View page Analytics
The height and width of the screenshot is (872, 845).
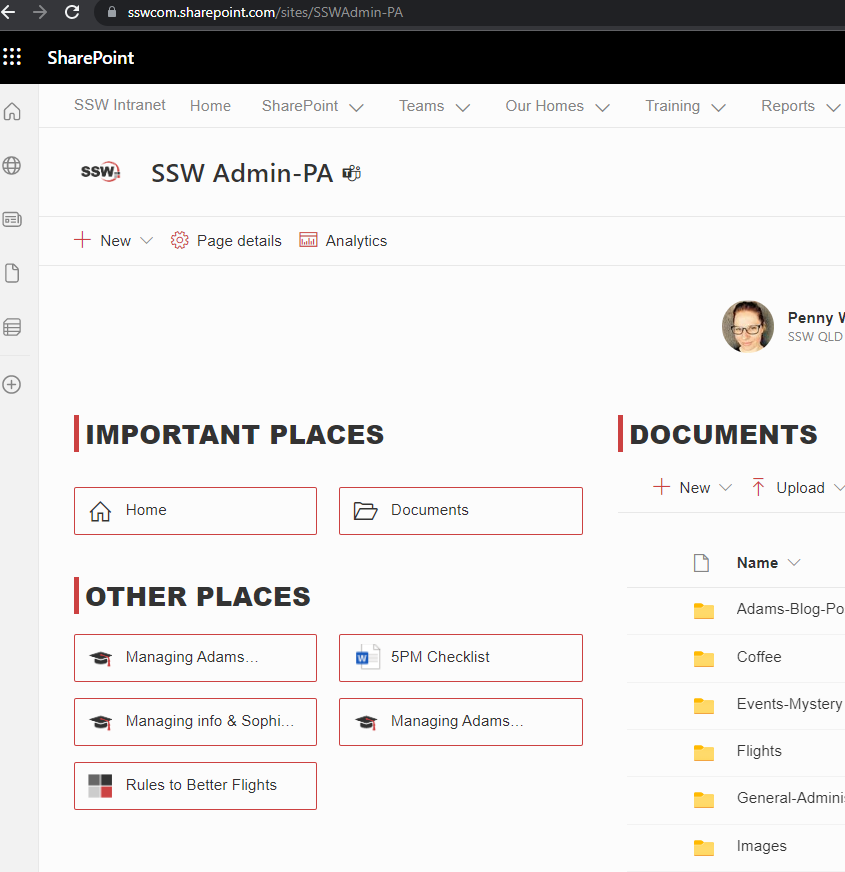tap(344, 241)
